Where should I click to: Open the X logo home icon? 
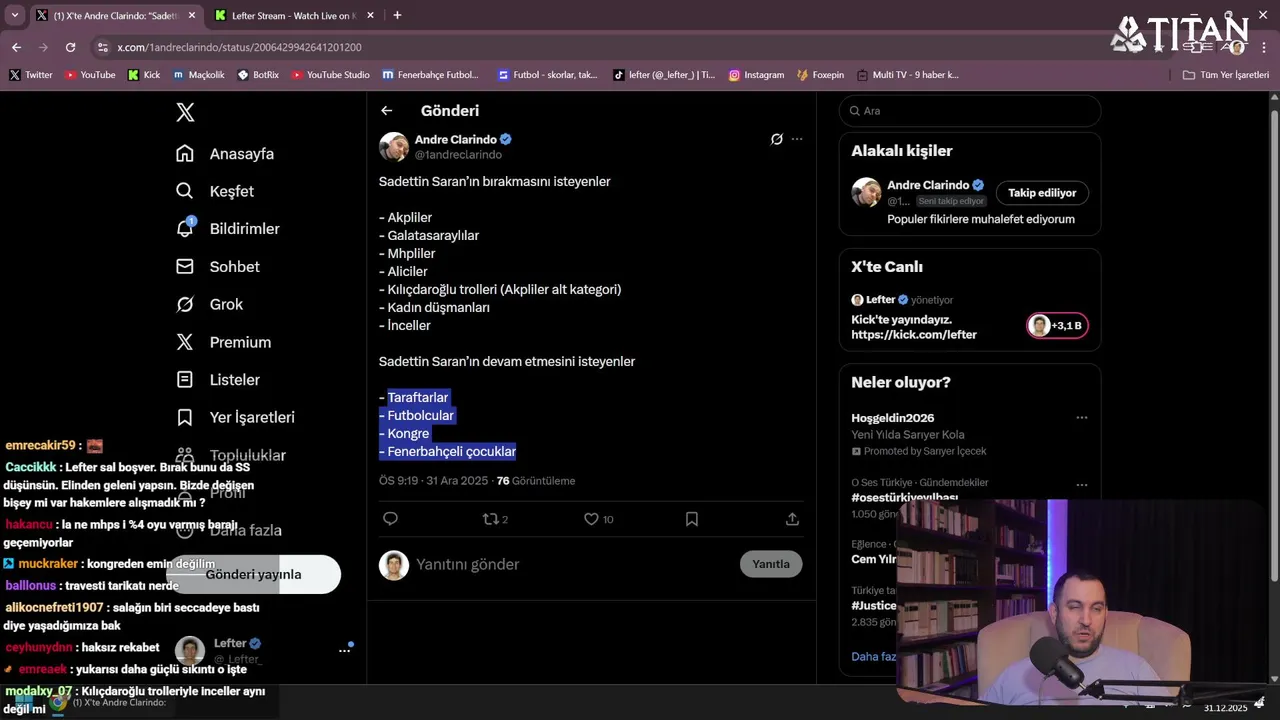click(x=185, y=112)
